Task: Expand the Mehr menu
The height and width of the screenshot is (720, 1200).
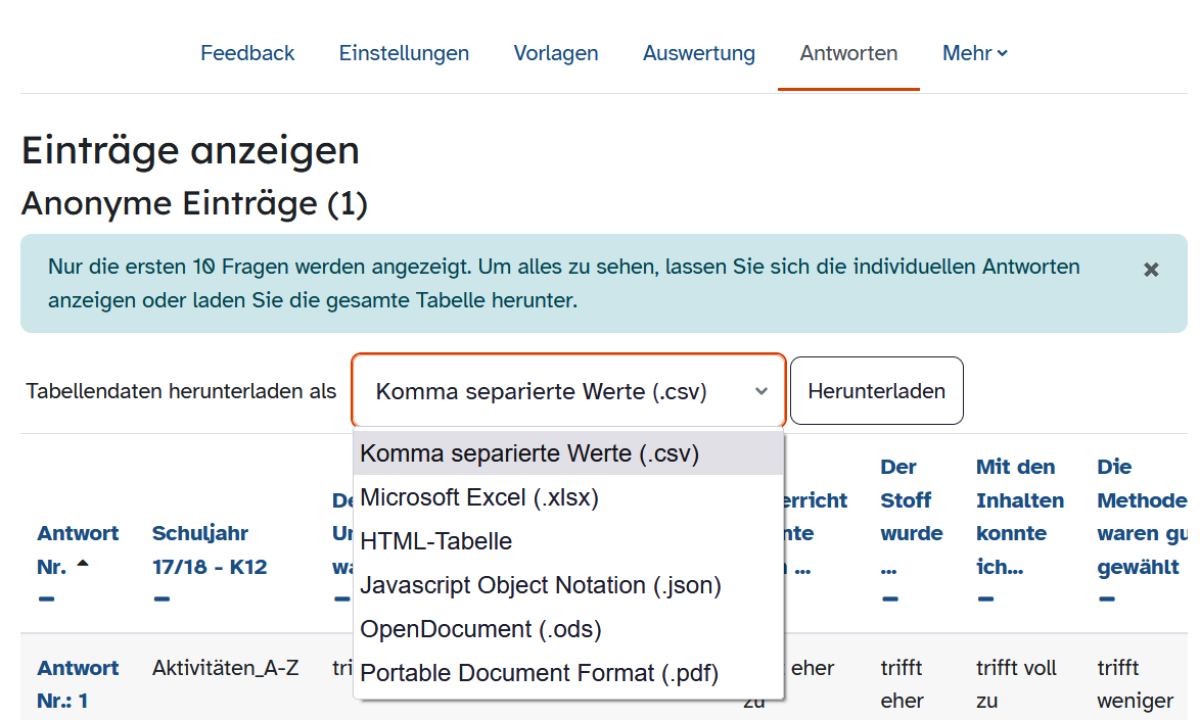Action: pos(975,53)
